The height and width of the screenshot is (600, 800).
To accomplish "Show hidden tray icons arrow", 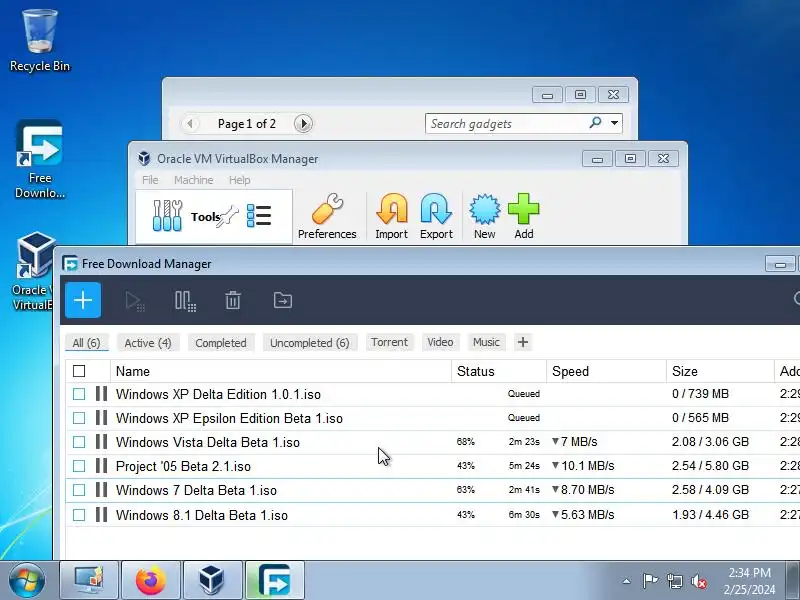I will click(x=627, y=581).
